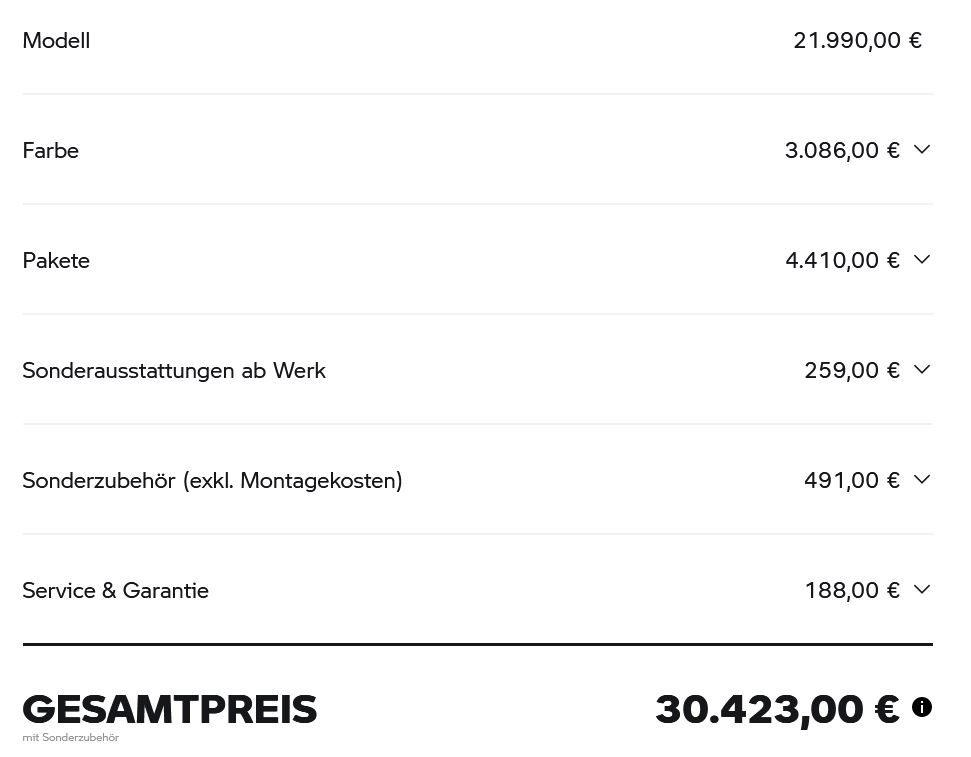Click the 188,00 € service amount
The image size is (971, 757).
pyautogui.click(x=852, y=591)
